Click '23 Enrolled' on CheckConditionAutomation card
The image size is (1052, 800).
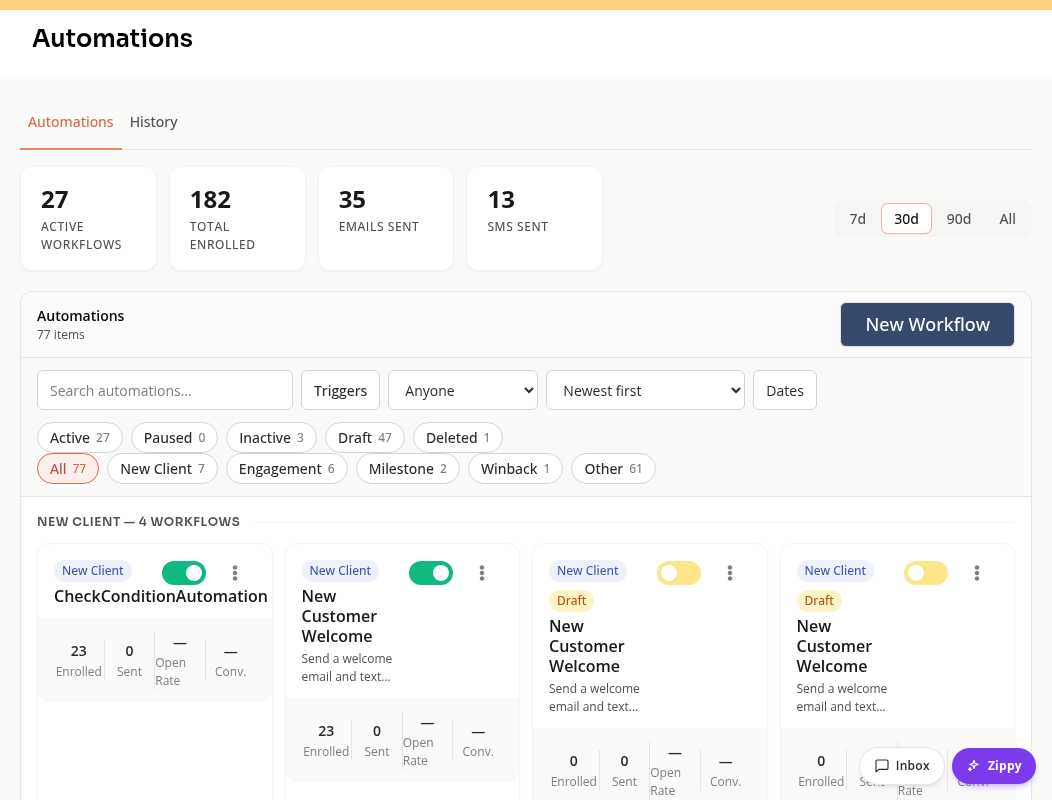(78, 660)
